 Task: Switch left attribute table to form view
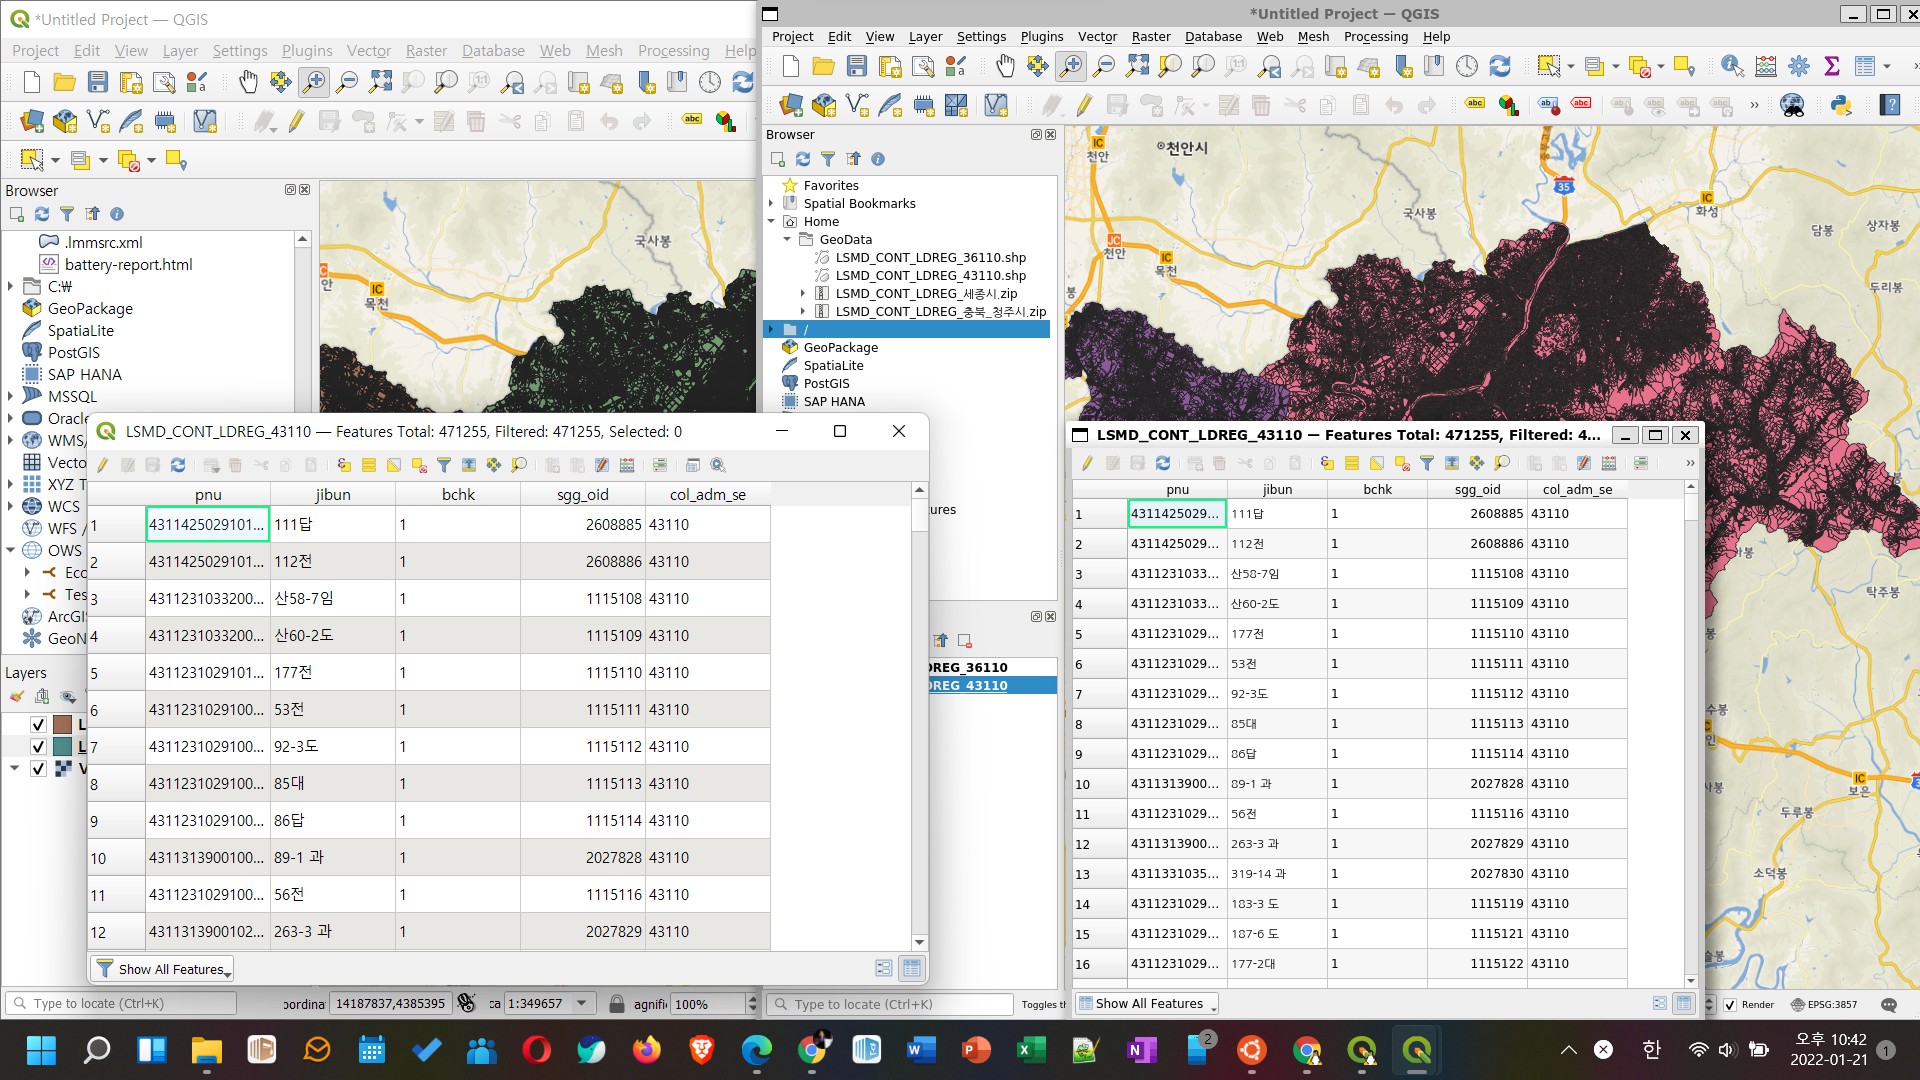coord(884,968)
